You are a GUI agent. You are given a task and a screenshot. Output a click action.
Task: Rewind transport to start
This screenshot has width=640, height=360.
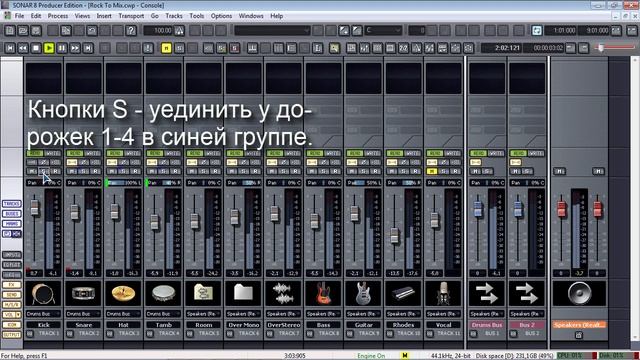10,48
